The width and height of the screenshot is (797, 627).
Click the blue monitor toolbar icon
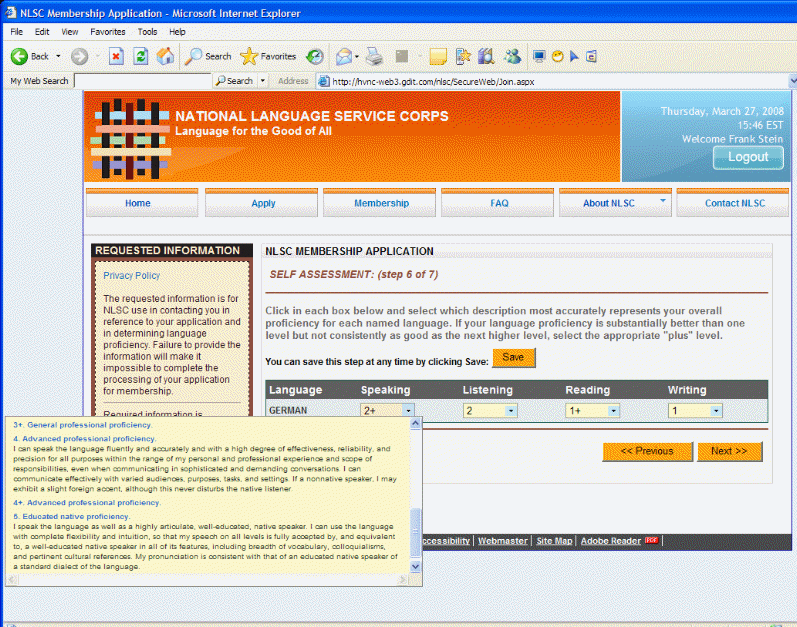coord(539,56)
